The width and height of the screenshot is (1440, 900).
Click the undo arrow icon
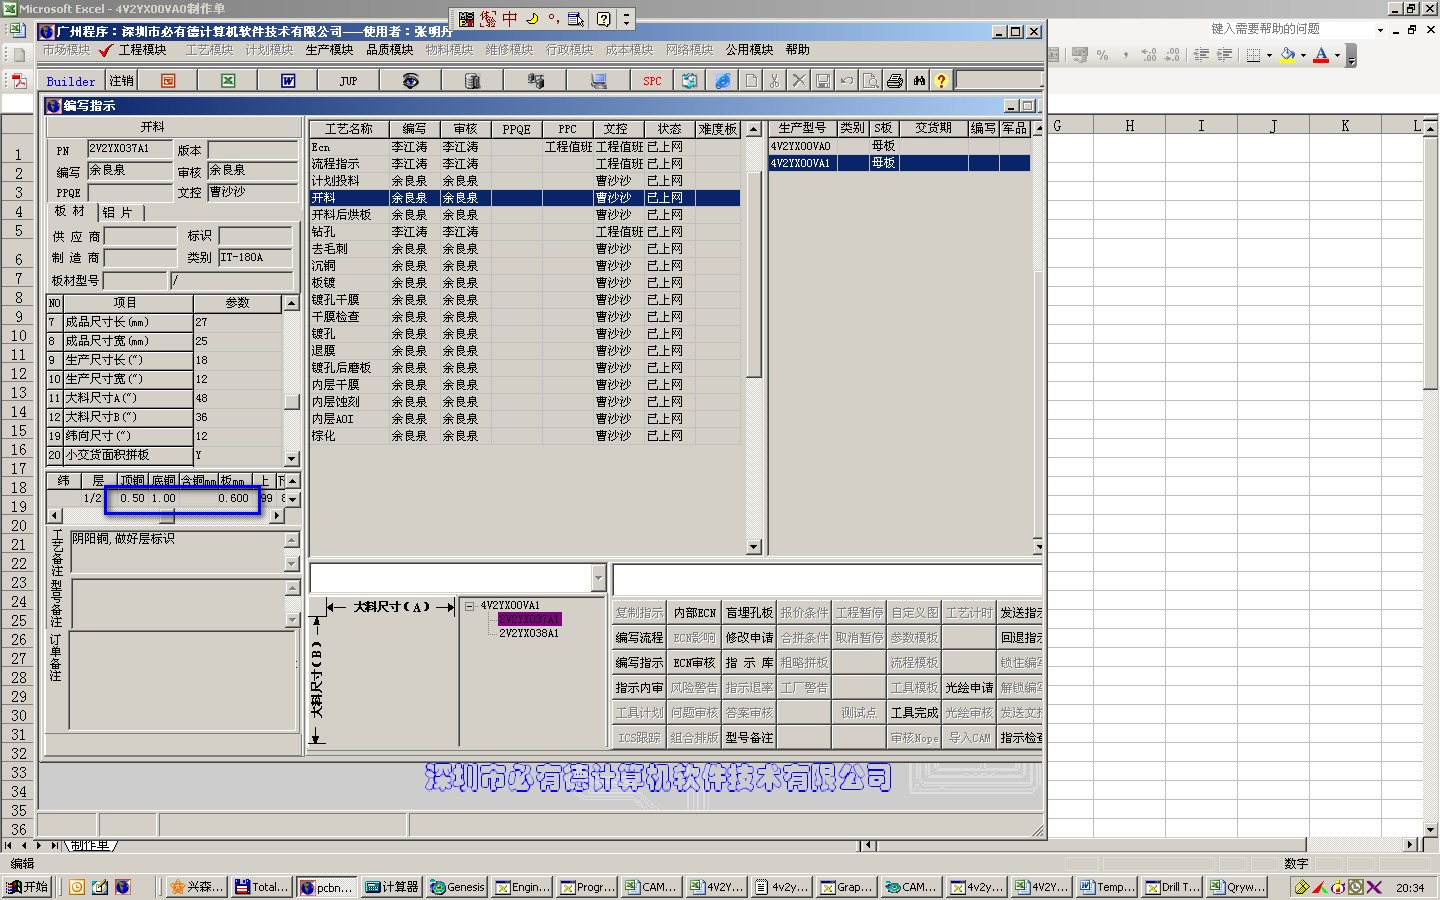pyautogui.click(x=847, y=81)
